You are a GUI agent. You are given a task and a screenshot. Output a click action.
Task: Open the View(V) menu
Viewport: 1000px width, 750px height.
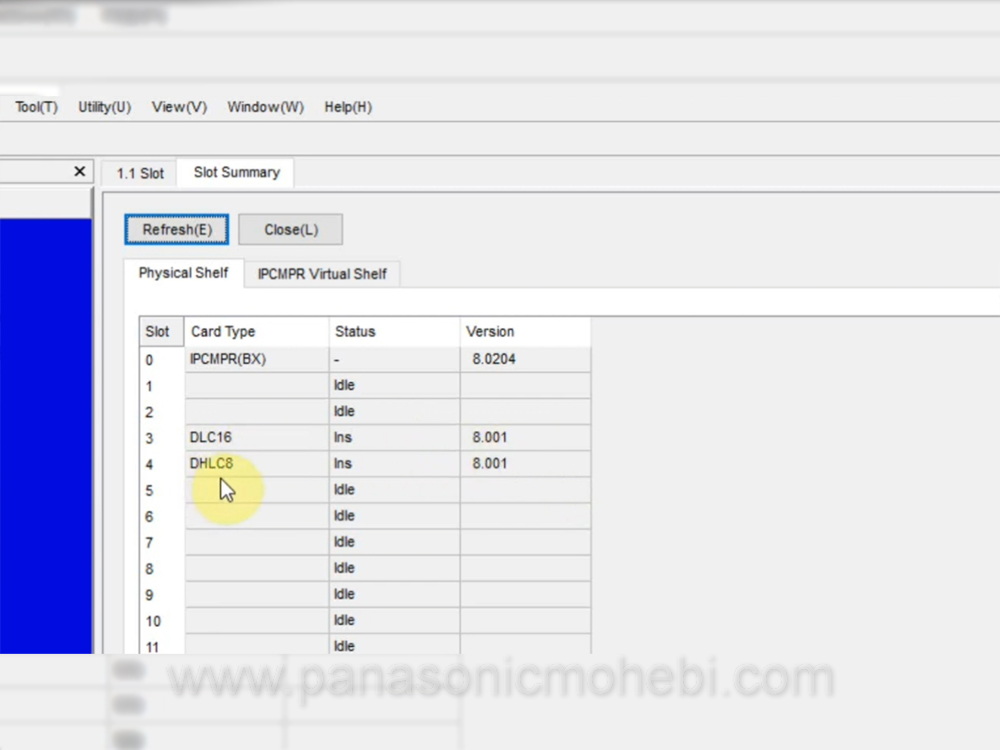point(179,107)
